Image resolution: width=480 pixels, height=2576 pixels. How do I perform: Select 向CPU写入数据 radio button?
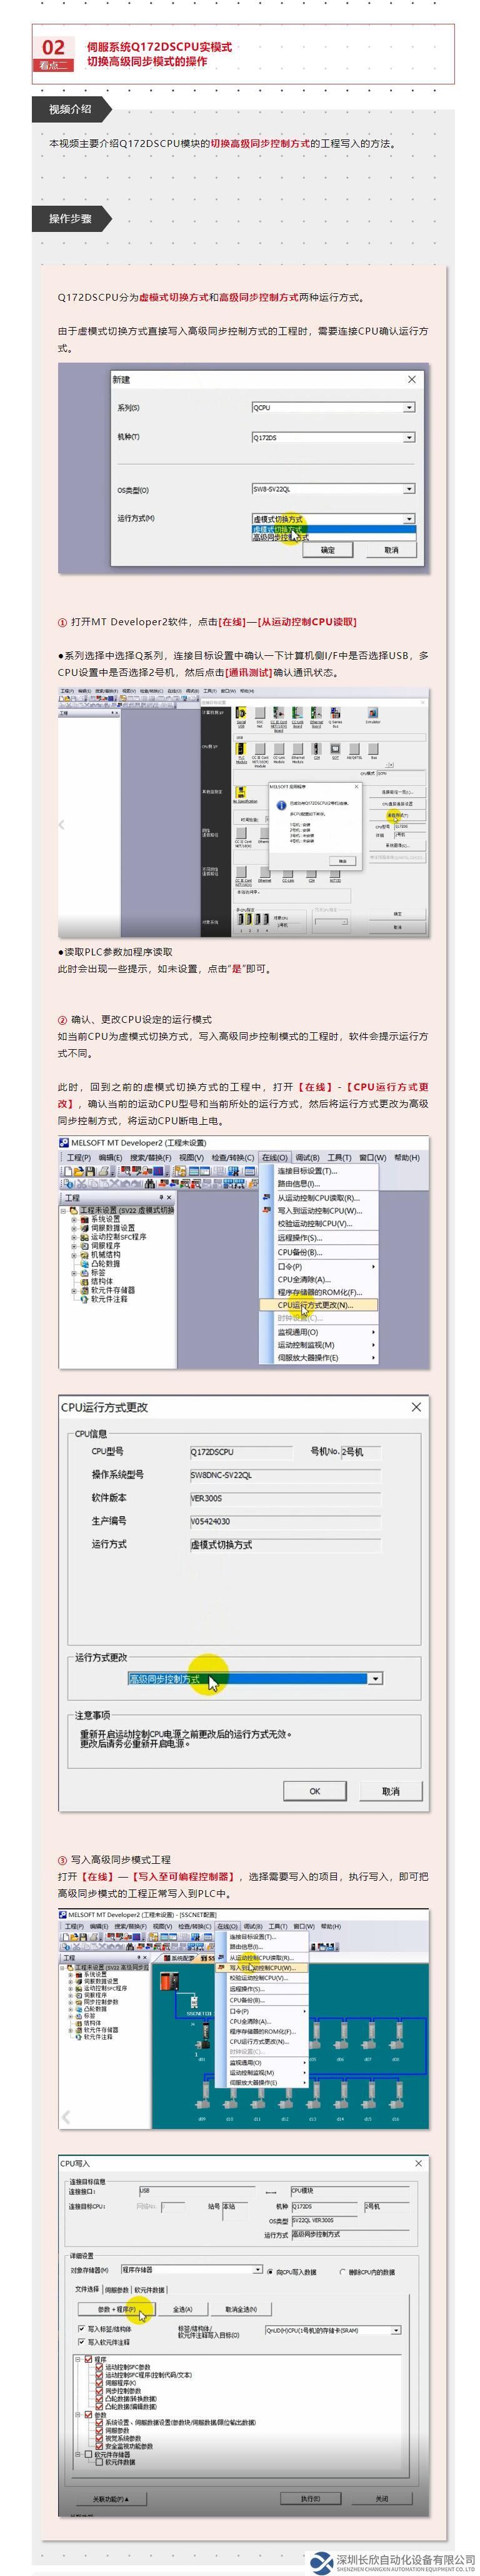coord(269,2272)
